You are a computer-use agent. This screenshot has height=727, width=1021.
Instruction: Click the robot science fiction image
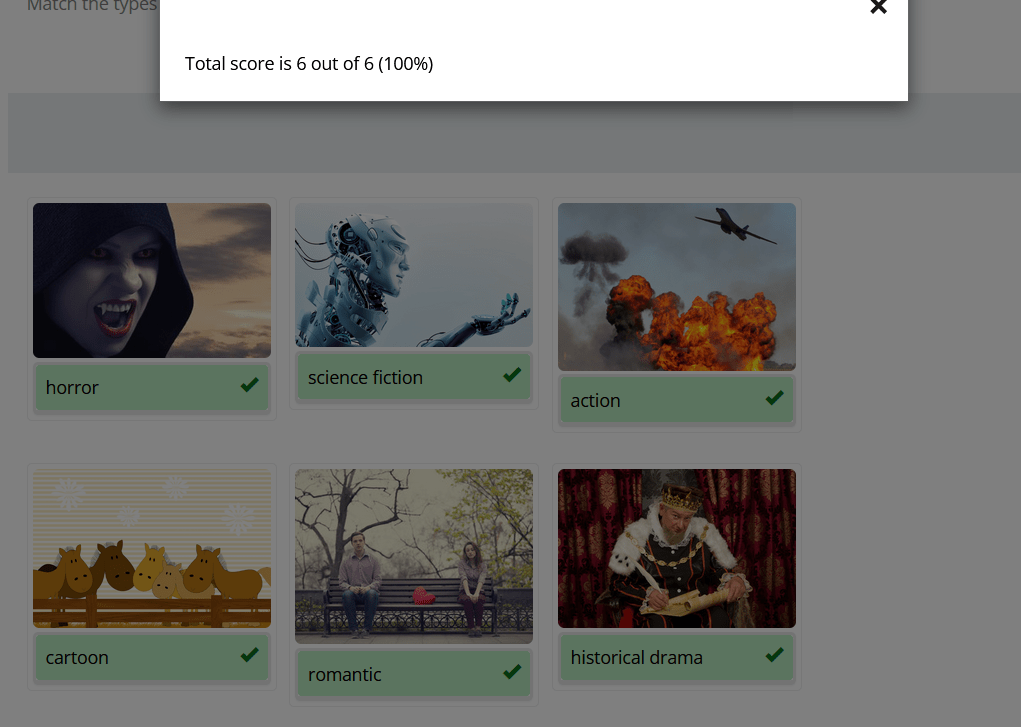(x=414, y=275)
